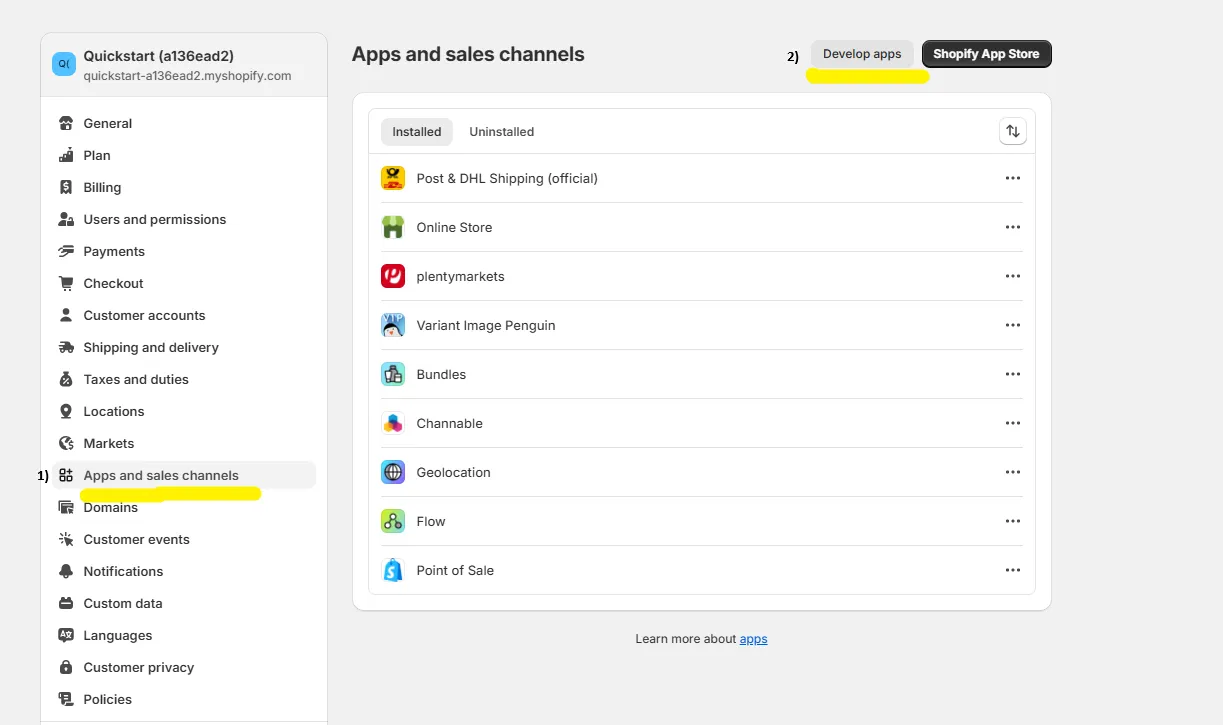
Task: Open the Billing settings page
Action: [x=184, y=187]
